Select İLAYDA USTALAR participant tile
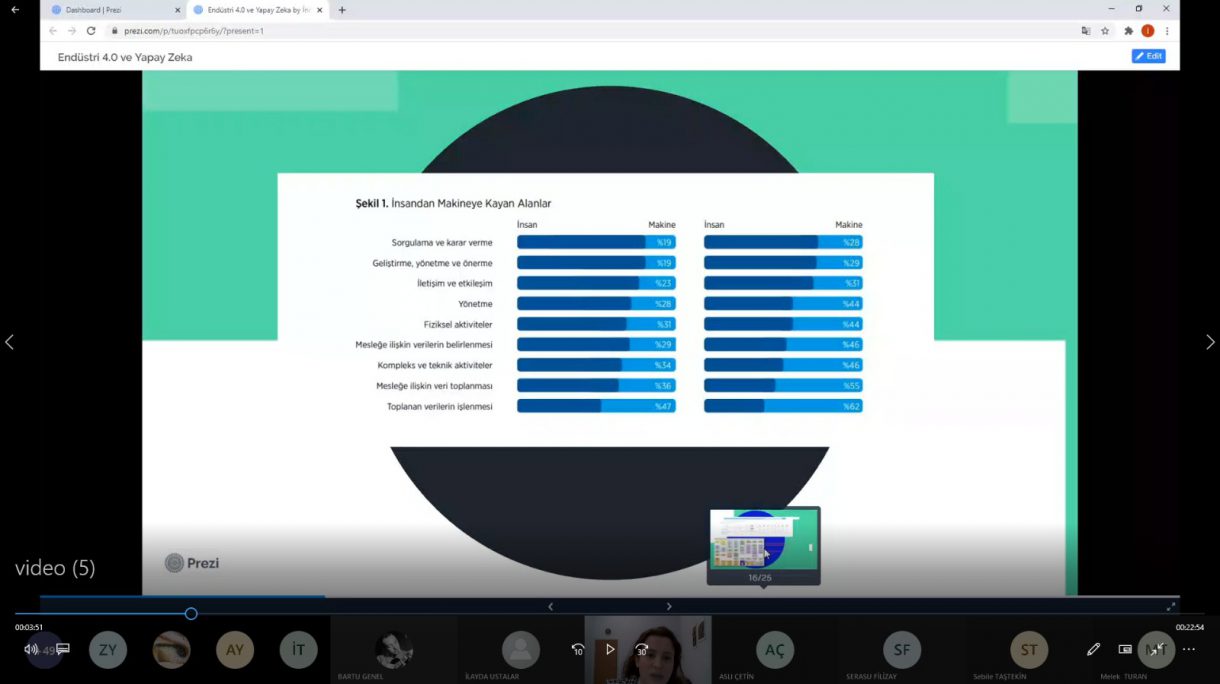The image size is (1220, 684). pyautogui.click(x=521, y=650)
